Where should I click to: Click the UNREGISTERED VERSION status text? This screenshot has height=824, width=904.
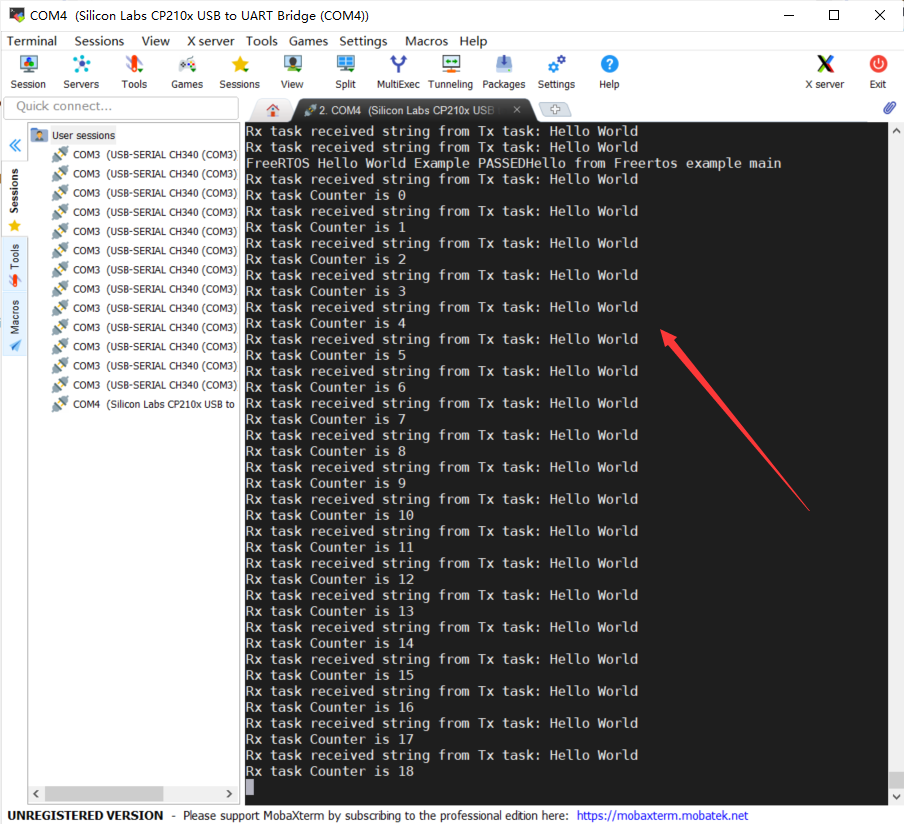[85, 815]
